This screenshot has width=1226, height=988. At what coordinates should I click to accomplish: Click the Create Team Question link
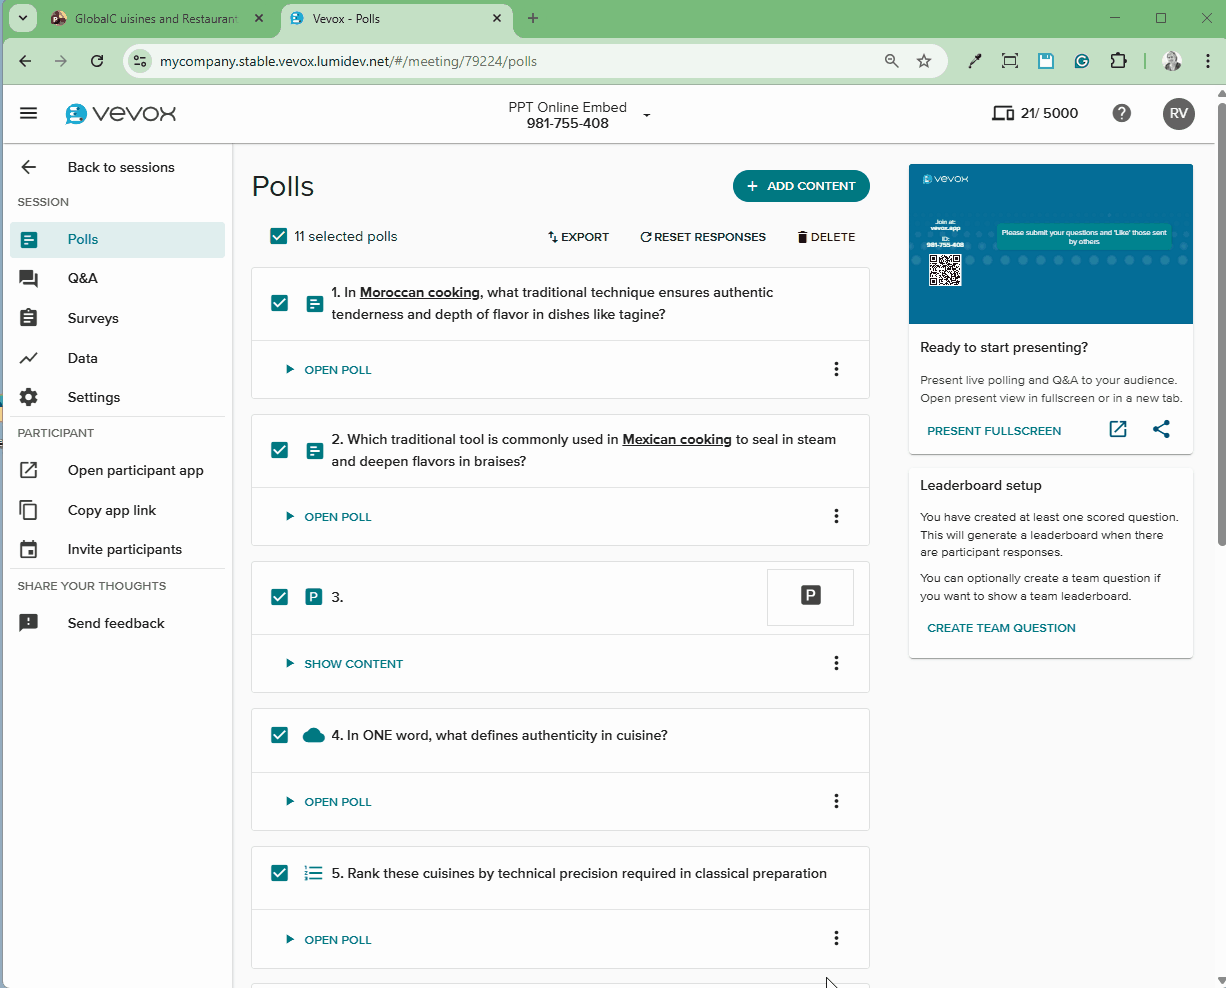[x=999, y=627]
